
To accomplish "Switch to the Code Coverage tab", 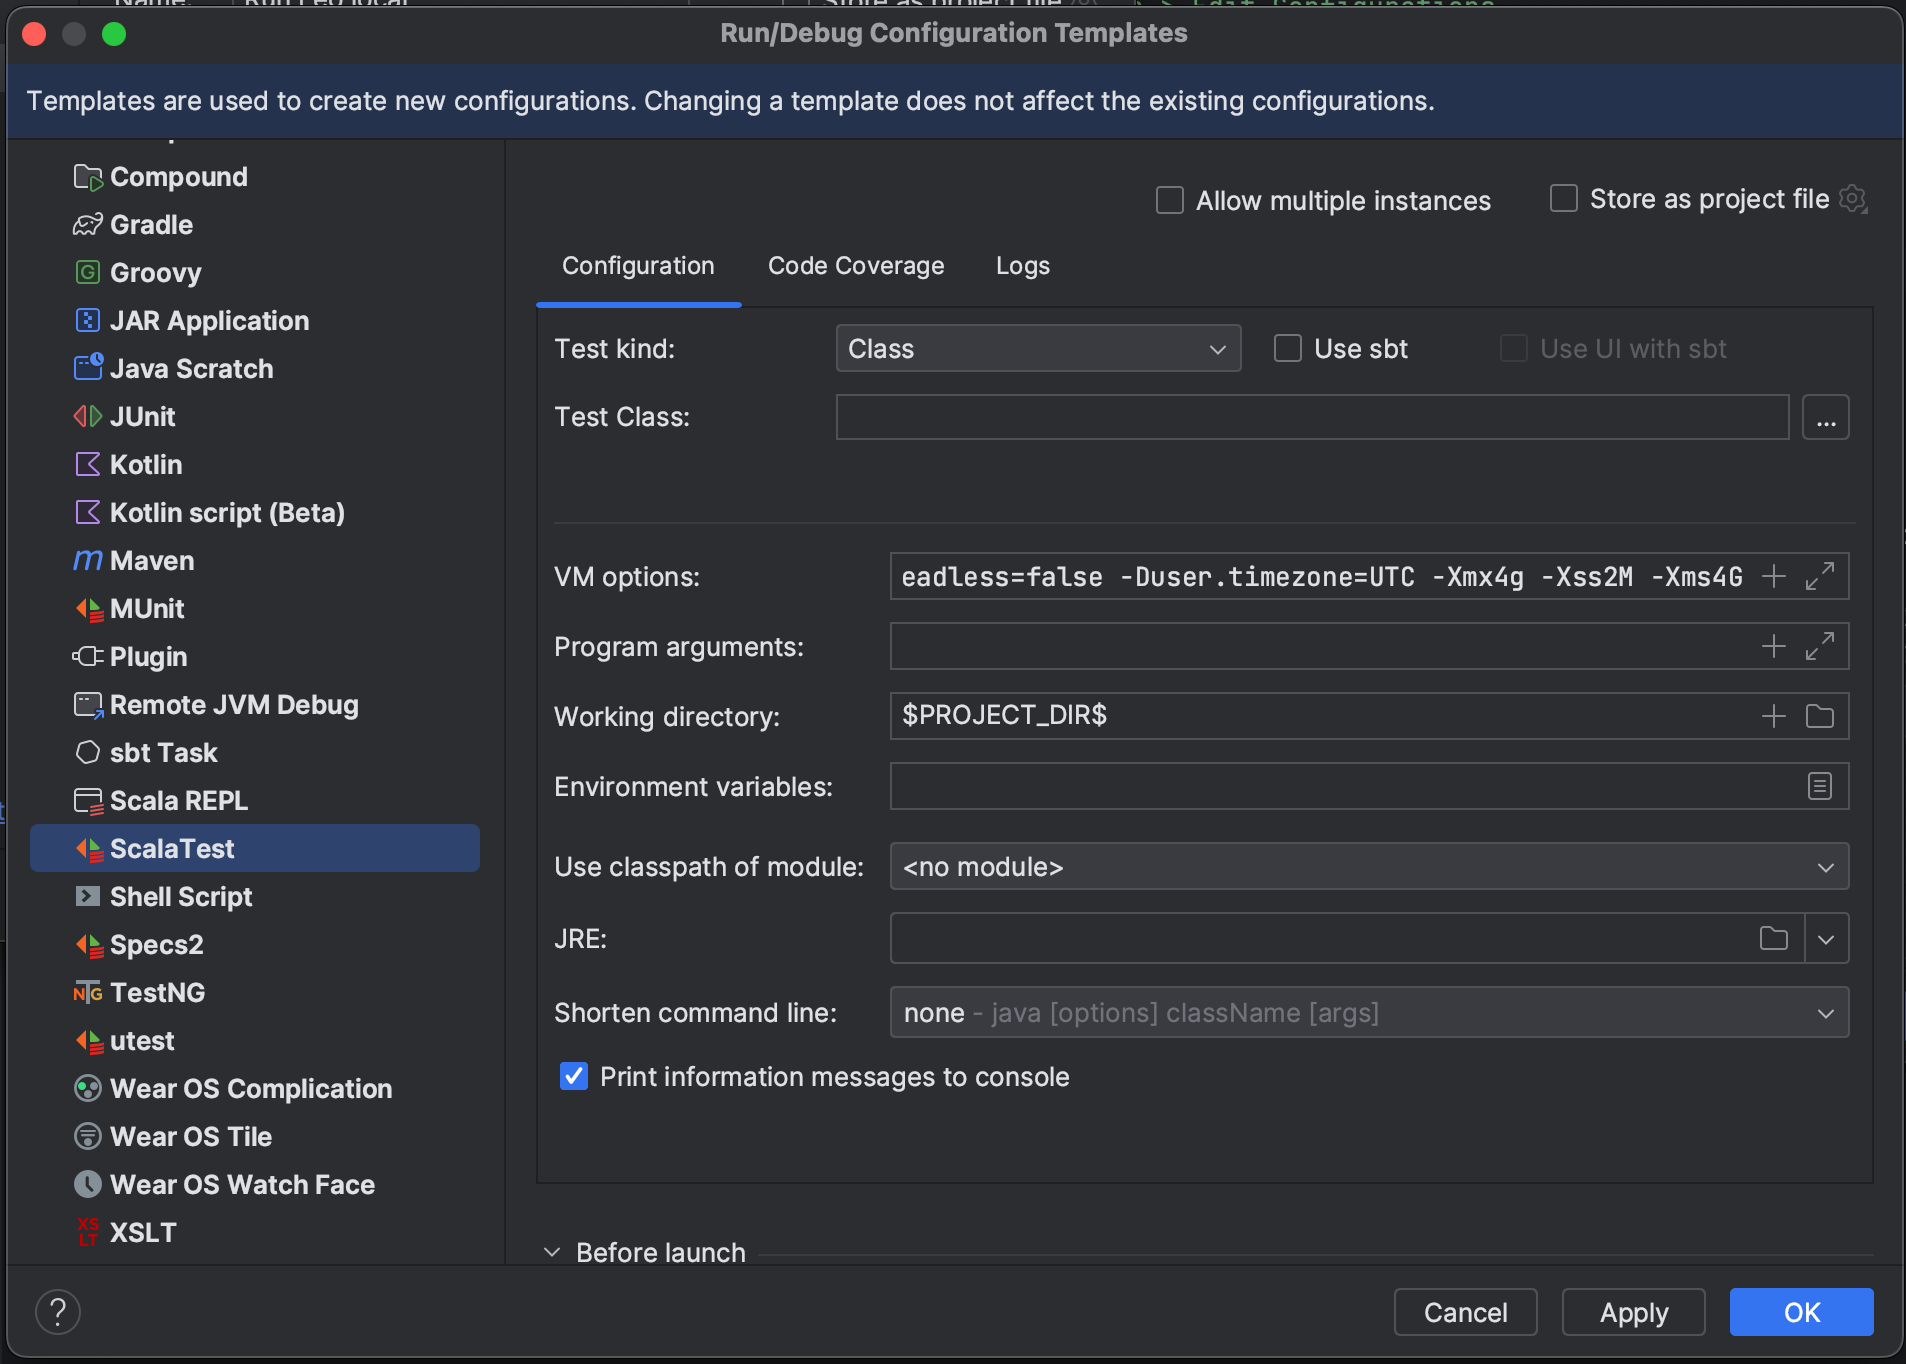I will pos(855,266).
